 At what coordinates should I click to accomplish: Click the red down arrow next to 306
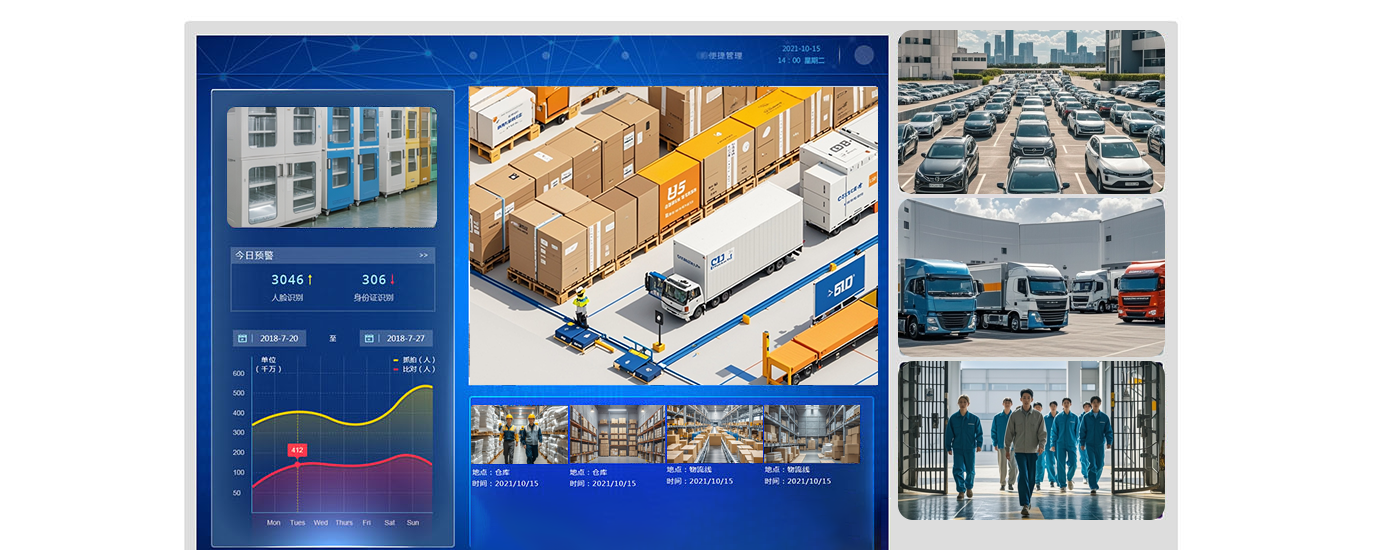[x=393, y=280]
